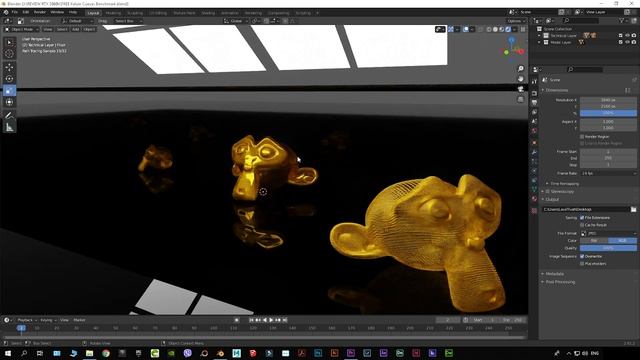This screenshot has height=360, width=640.
Task: Activate the Move tool
Action: 9,67
